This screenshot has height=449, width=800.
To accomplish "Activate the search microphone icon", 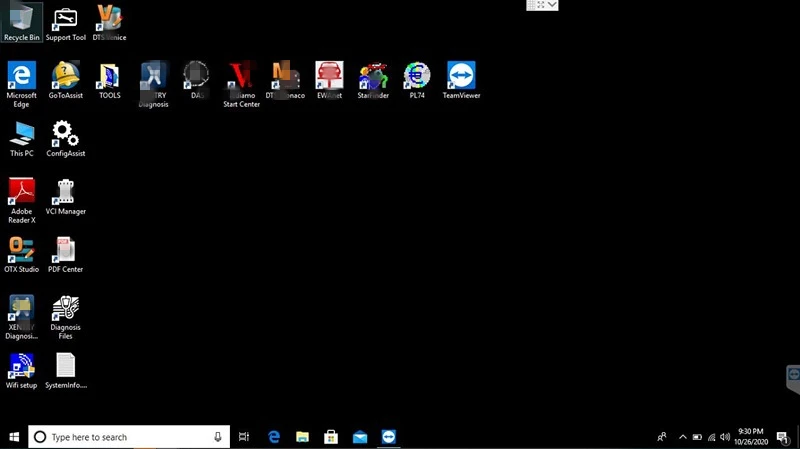I will coord(218,437).
